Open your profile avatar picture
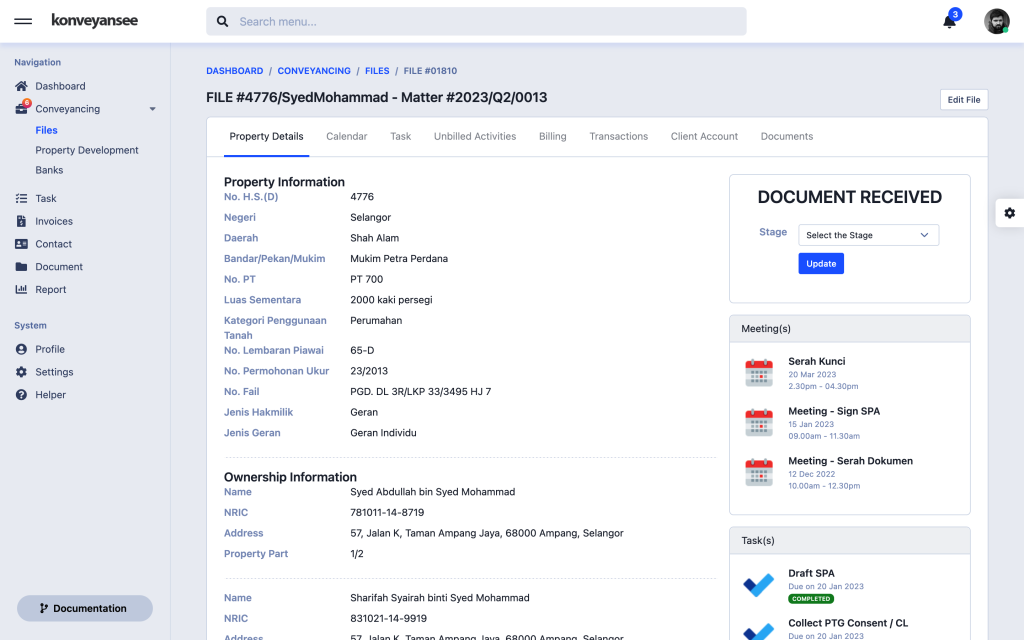The height and width of the screenshot is (640, 1024). coord(995,20)
